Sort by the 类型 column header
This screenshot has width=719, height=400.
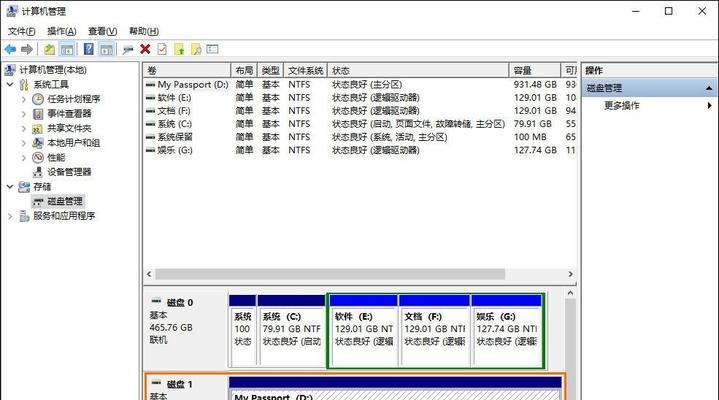tap(271, 70)
